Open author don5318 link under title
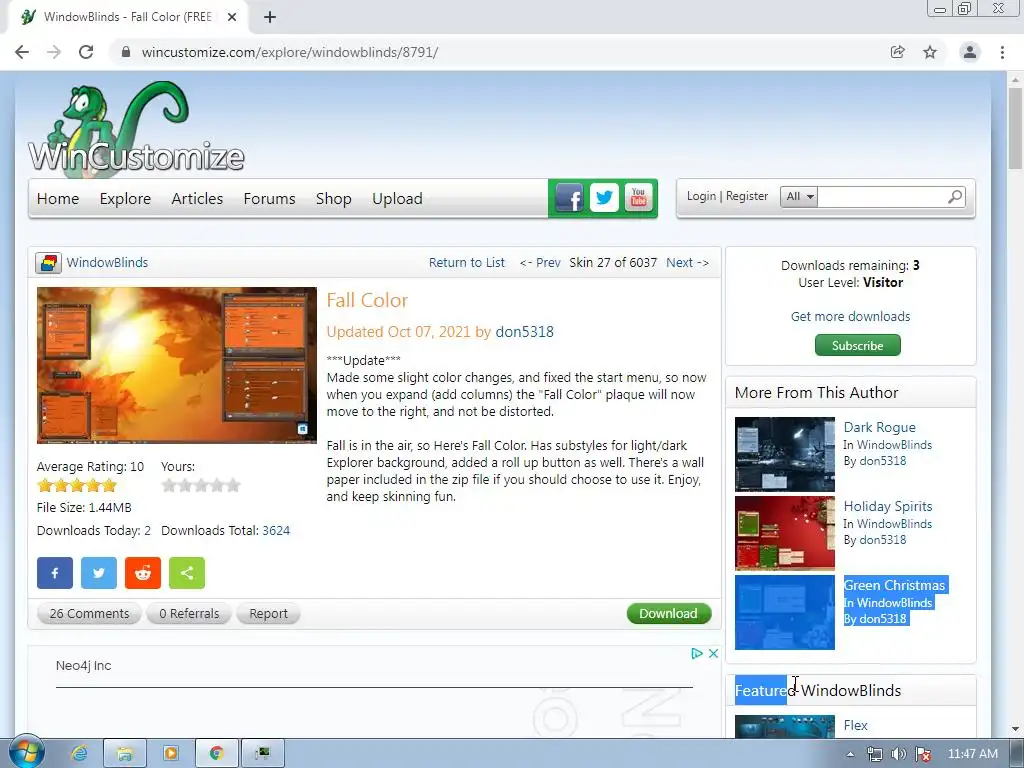Screen dimensions: 1024x768 pos(524,332)
